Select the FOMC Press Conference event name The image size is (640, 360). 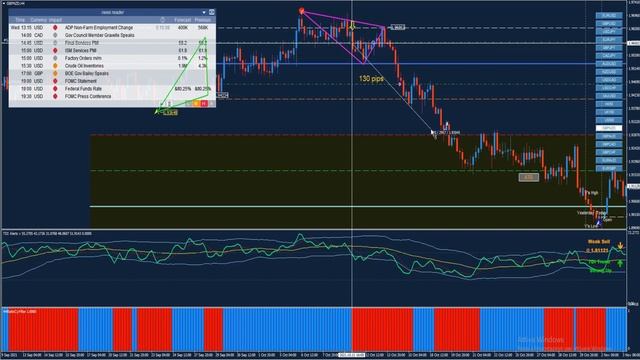(x=88, y=96)
